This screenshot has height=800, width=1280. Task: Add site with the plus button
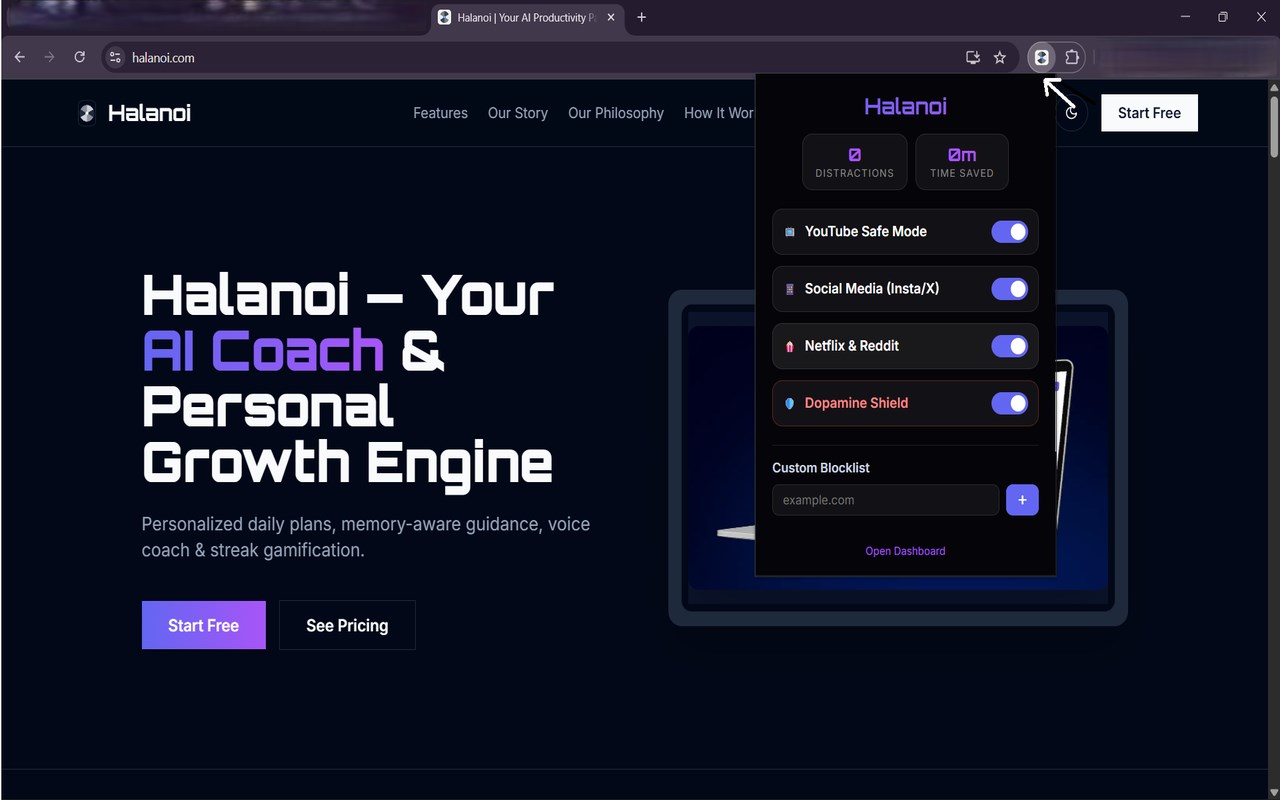point(1022,500)
